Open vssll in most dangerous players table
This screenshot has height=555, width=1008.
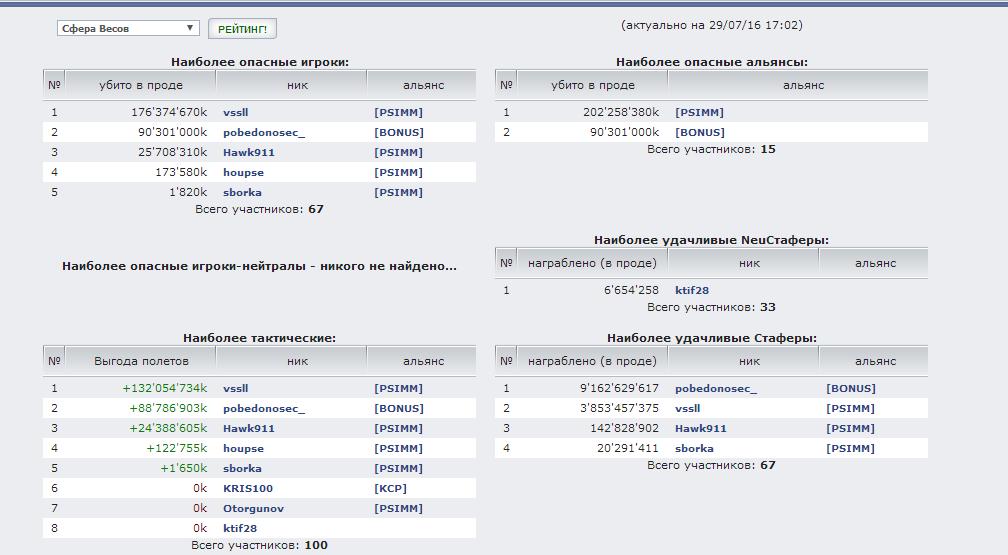coord(235,113)
